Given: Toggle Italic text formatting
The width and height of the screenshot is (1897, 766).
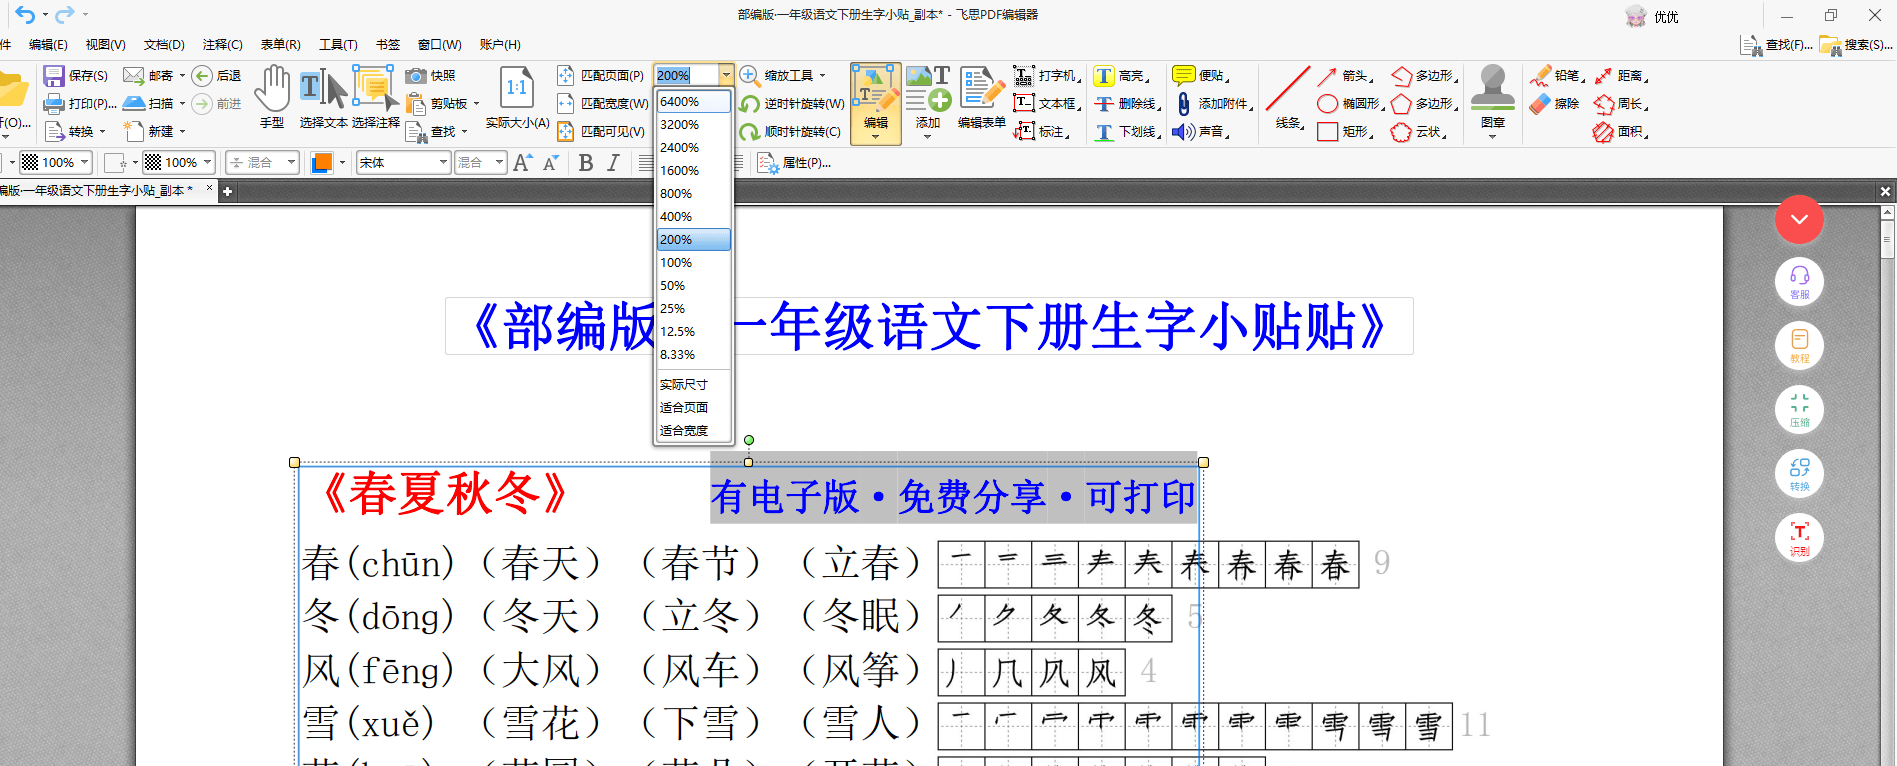Looking at the screenshot, I should [x=613, y=163].
